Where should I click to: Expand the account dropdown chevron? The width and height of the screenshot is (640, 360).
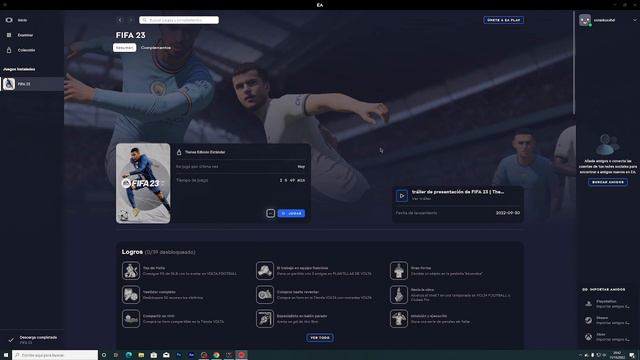point(635,20)
